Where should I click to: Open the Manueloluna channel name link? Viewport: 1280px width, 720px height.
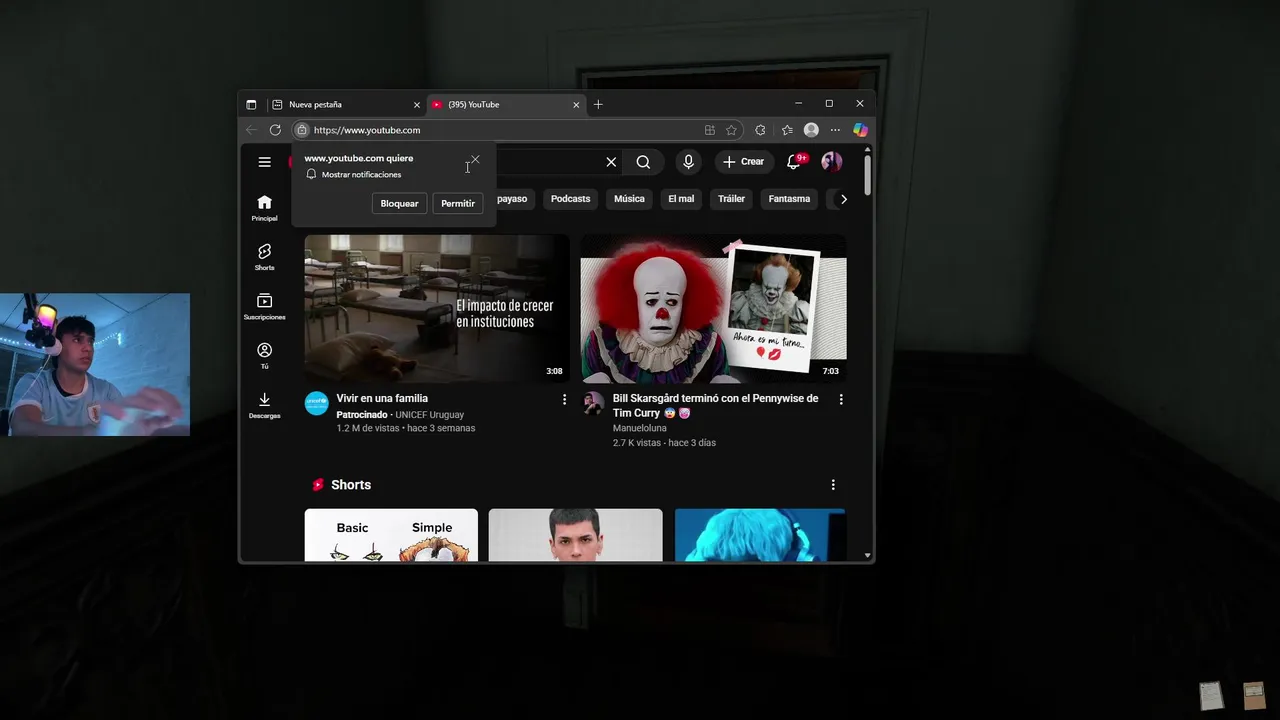[x=640, y=428]
